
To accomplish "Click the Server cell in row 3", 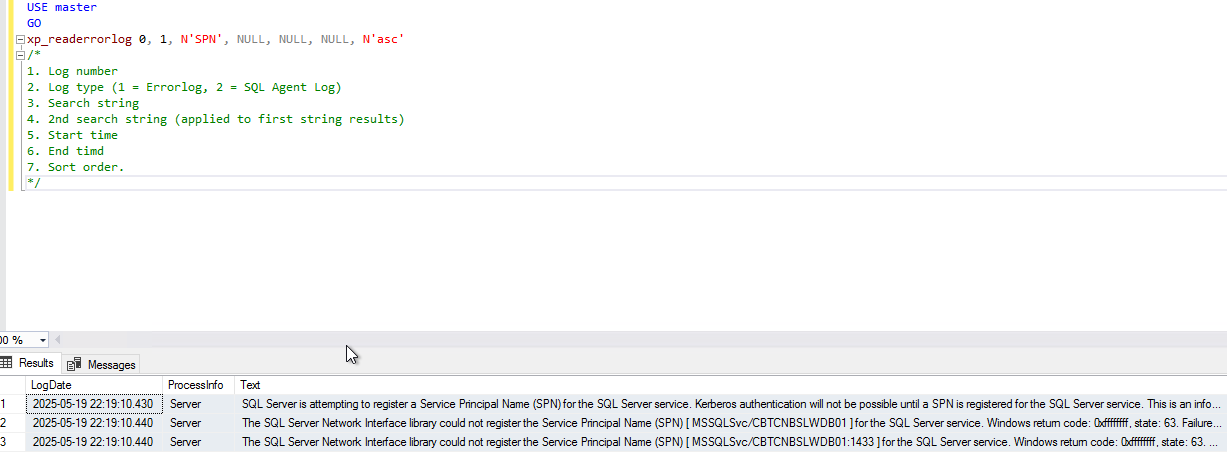I will coord(199,442).
